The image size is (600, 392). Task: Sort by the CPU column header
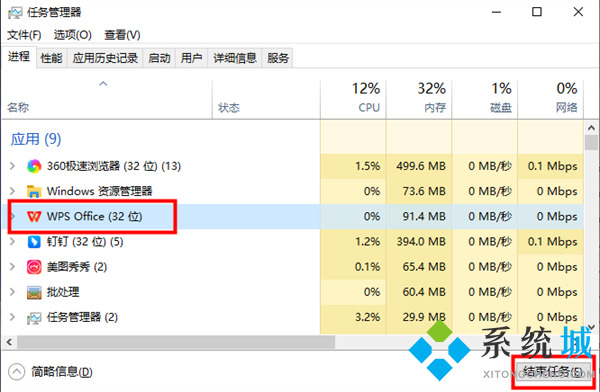click(x=353, y=99)
